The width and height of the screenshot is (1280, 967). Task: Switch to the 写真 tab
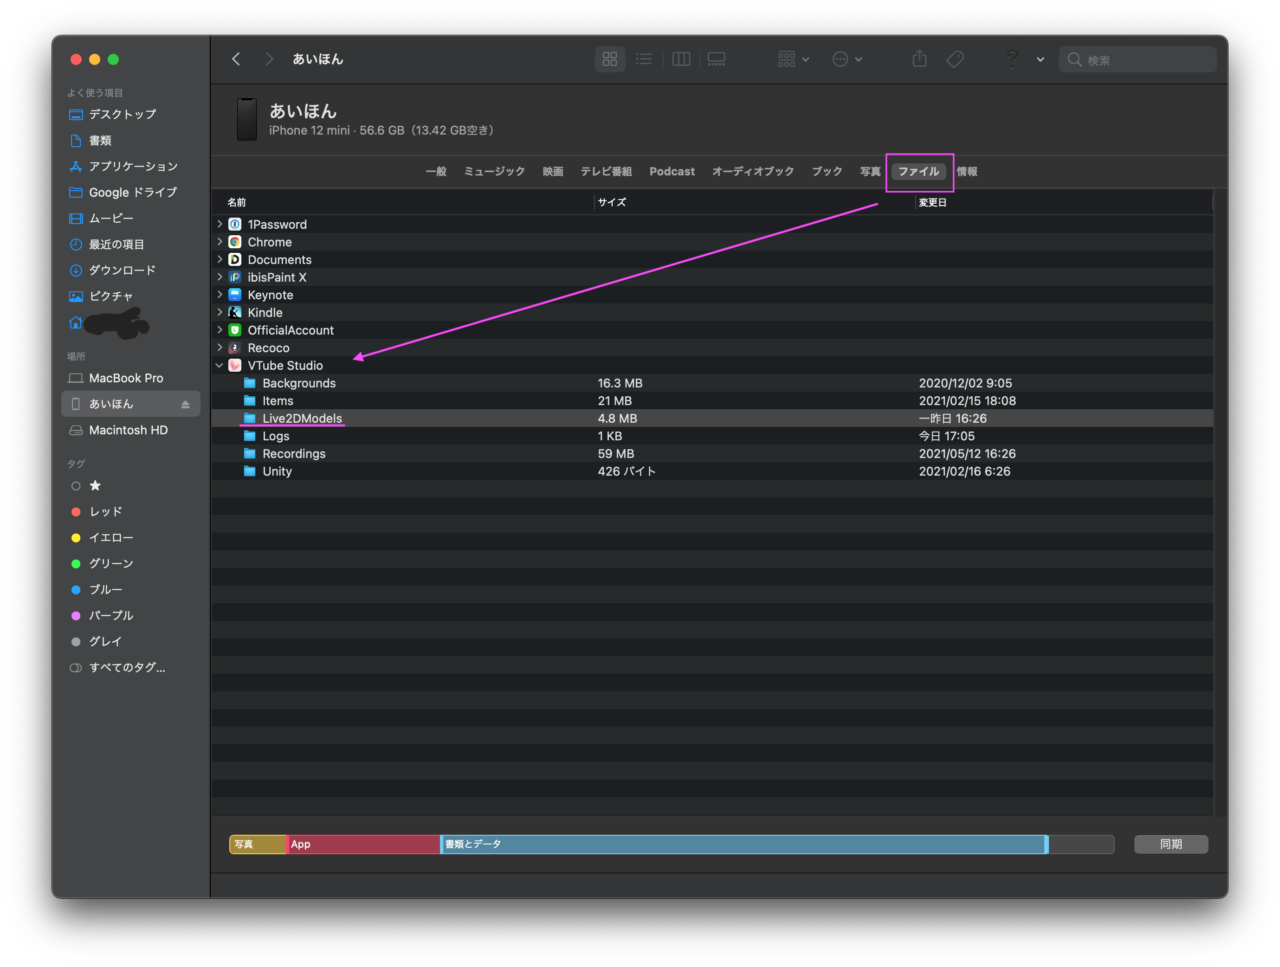point(869,171)
